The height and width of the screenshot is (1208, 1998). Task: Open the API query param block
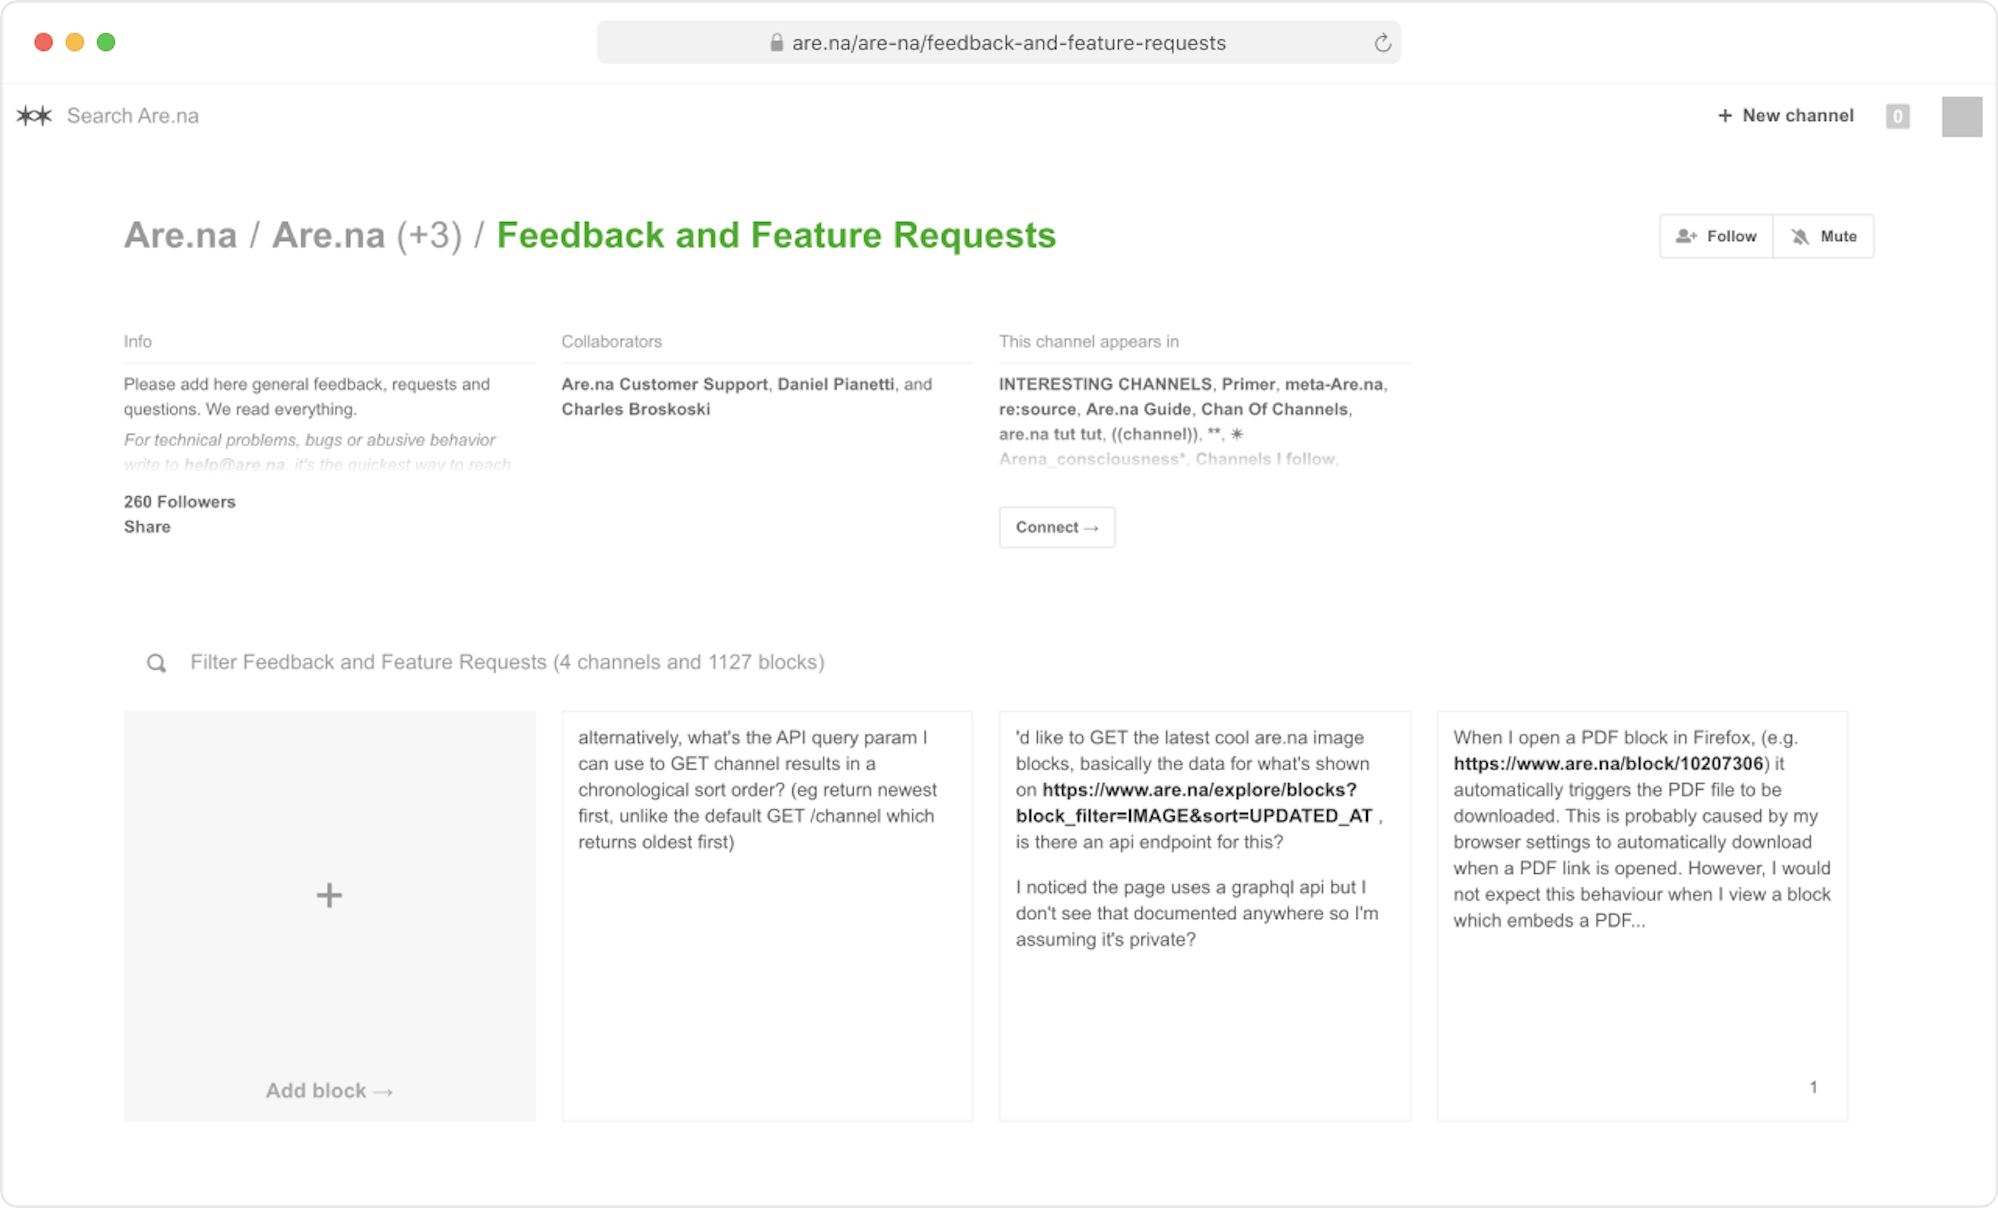click(767, 916)
